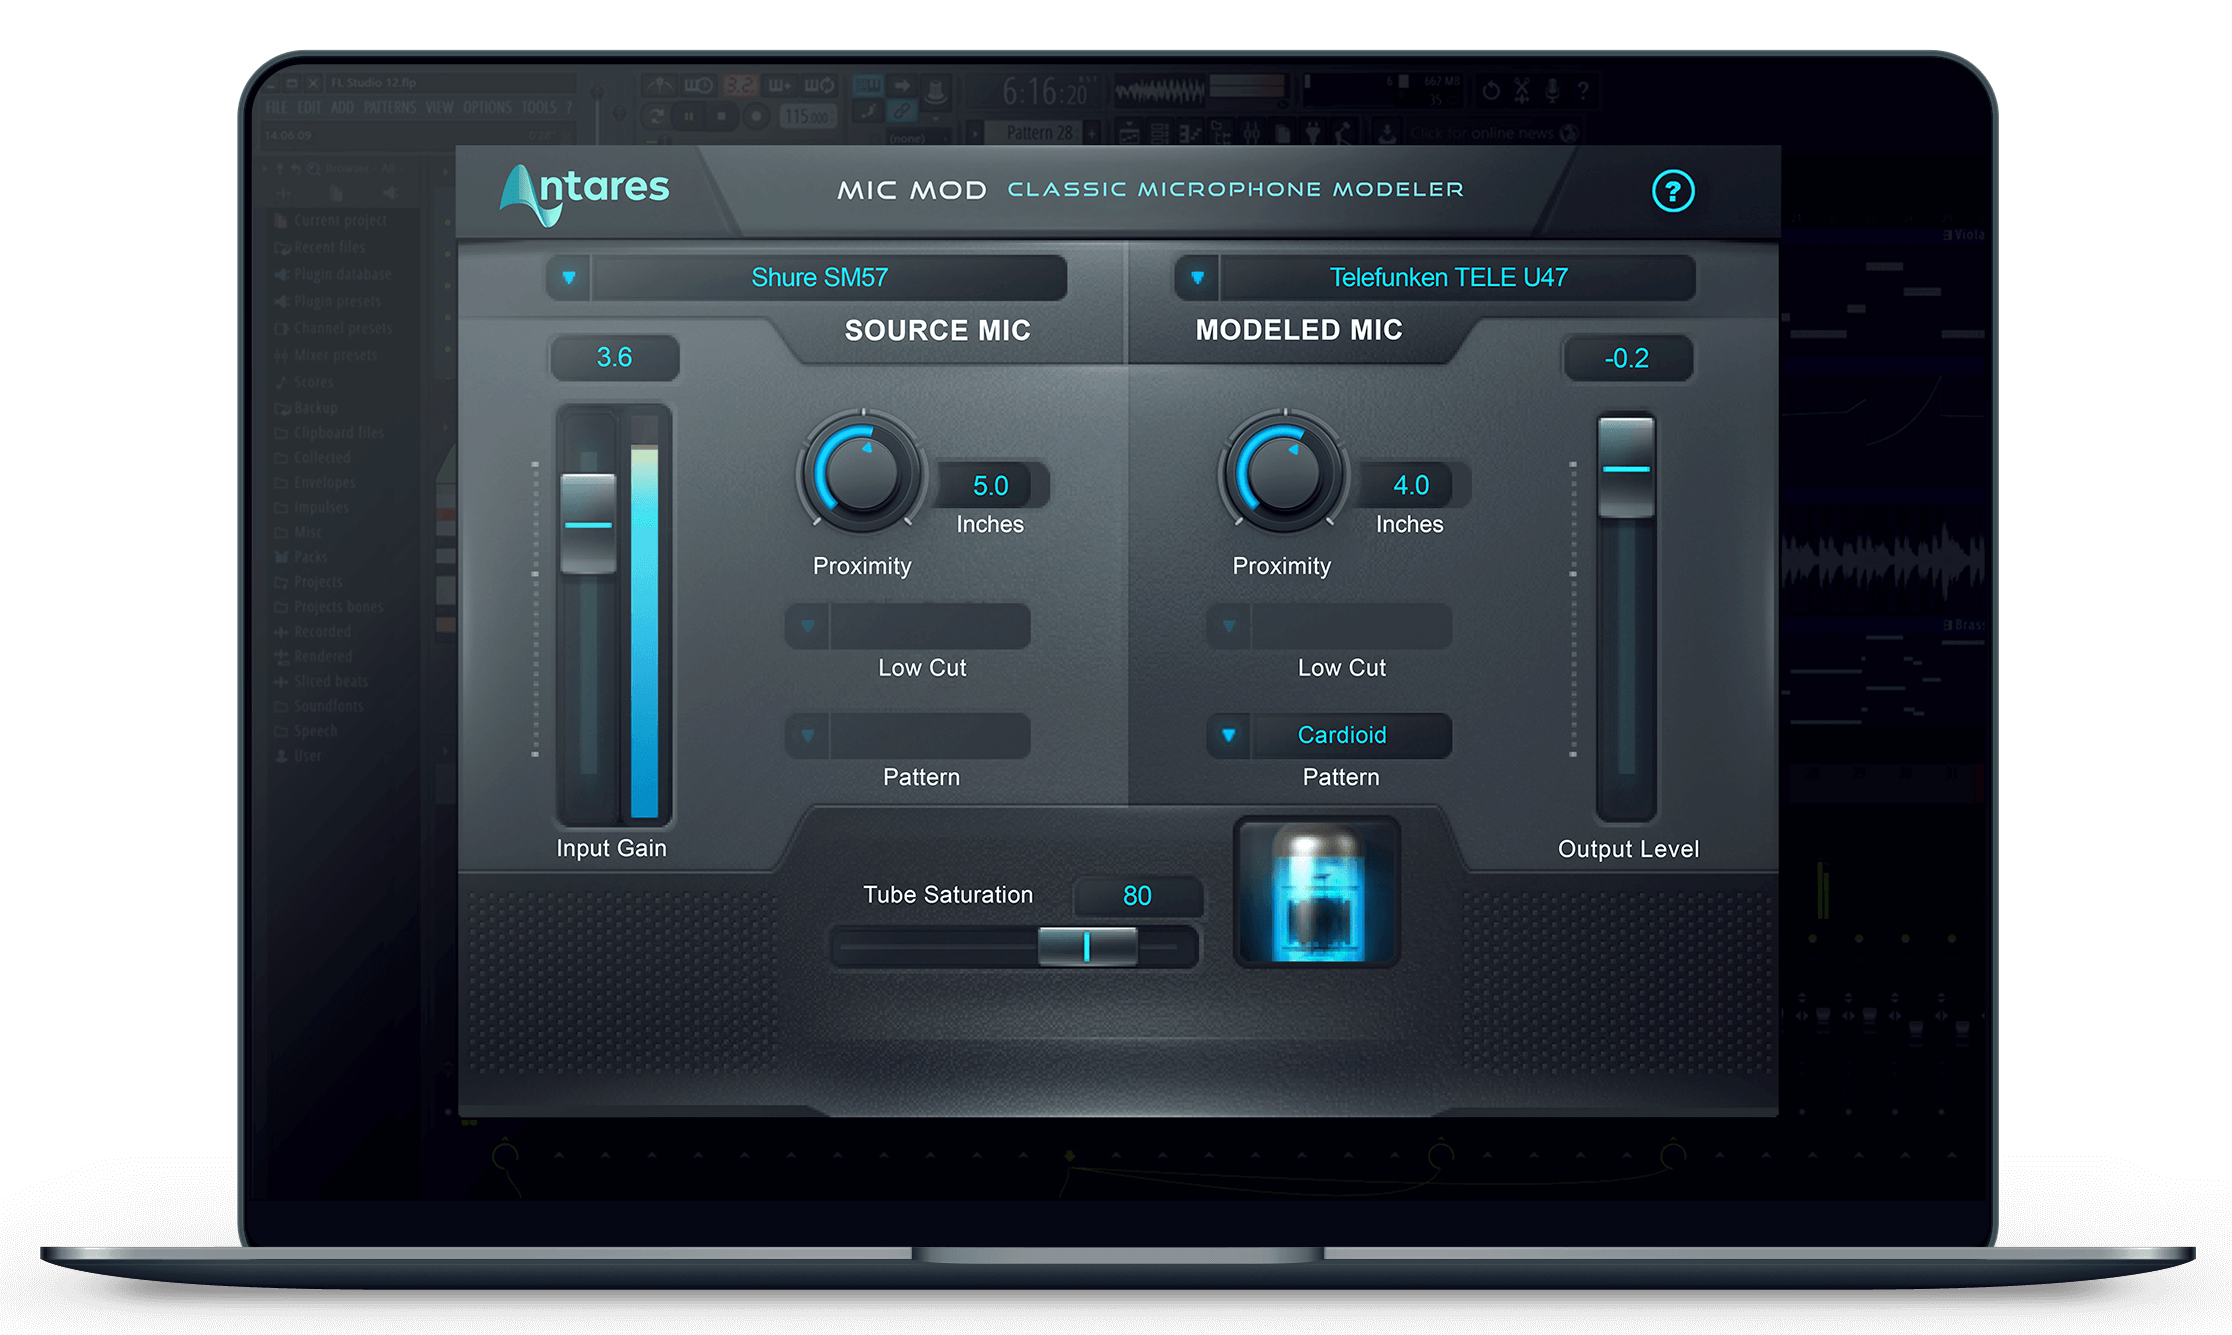Click the Modeled Proximity 4.0 inches field

1411,485
